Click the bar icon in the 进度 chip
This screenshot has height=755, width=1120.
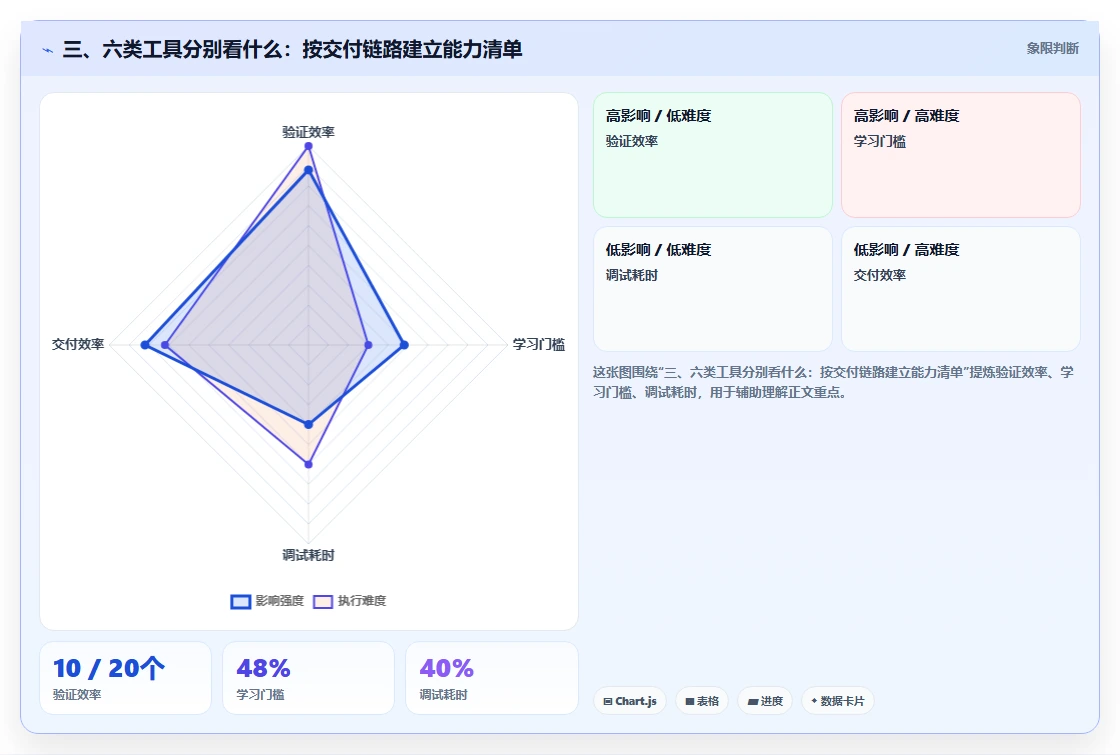coord(752,701)
